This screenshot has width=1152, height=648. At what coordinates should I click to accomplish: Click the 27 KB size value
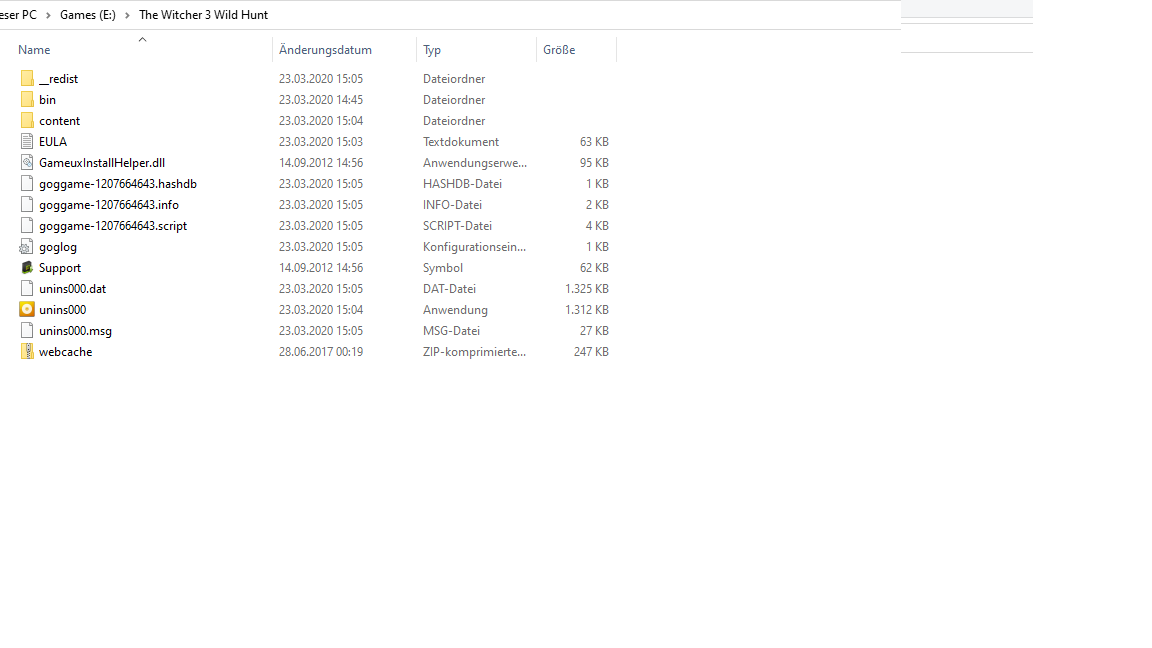[594, 331]
